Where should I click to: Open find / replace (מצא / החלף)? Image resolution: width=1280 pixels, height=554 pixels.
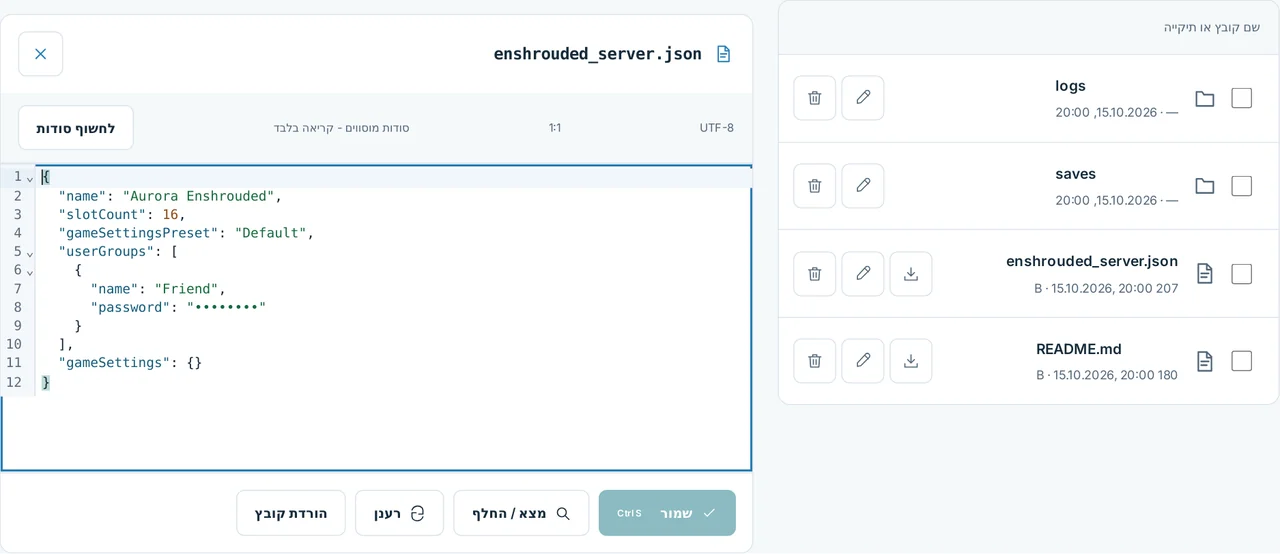pyautogui.click(x=521, y=513)
